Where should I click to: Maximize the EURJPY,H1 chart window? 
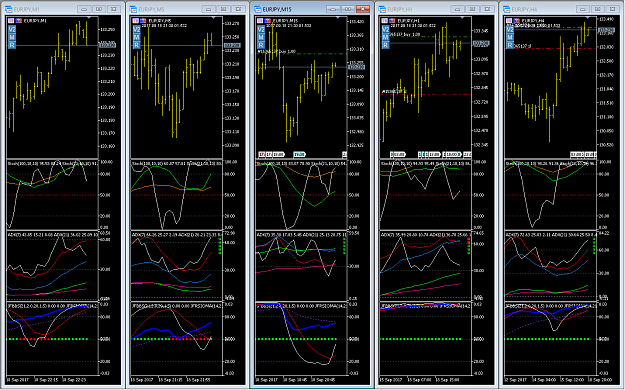[472, 9]
